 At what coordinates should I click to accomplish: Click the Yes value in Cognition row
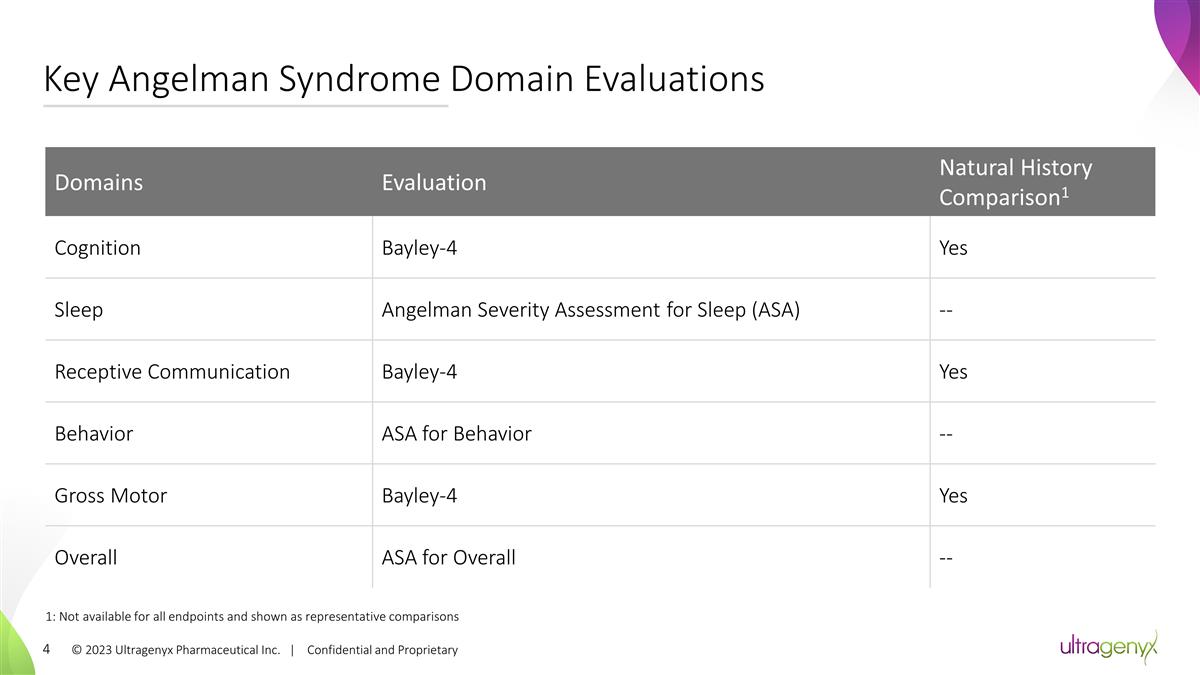point(953,248)
